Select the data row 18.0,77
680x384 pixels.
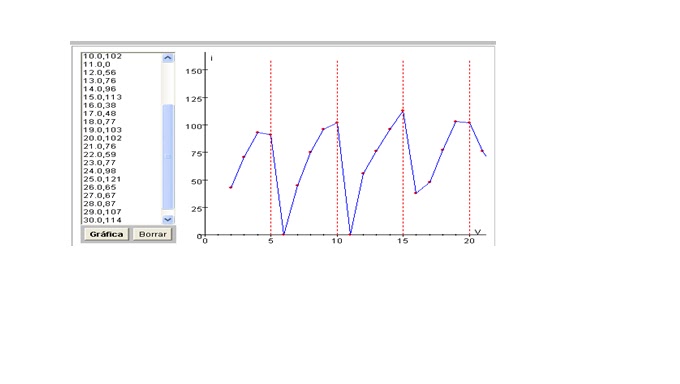pyautogui.click(x=99, y=122)
